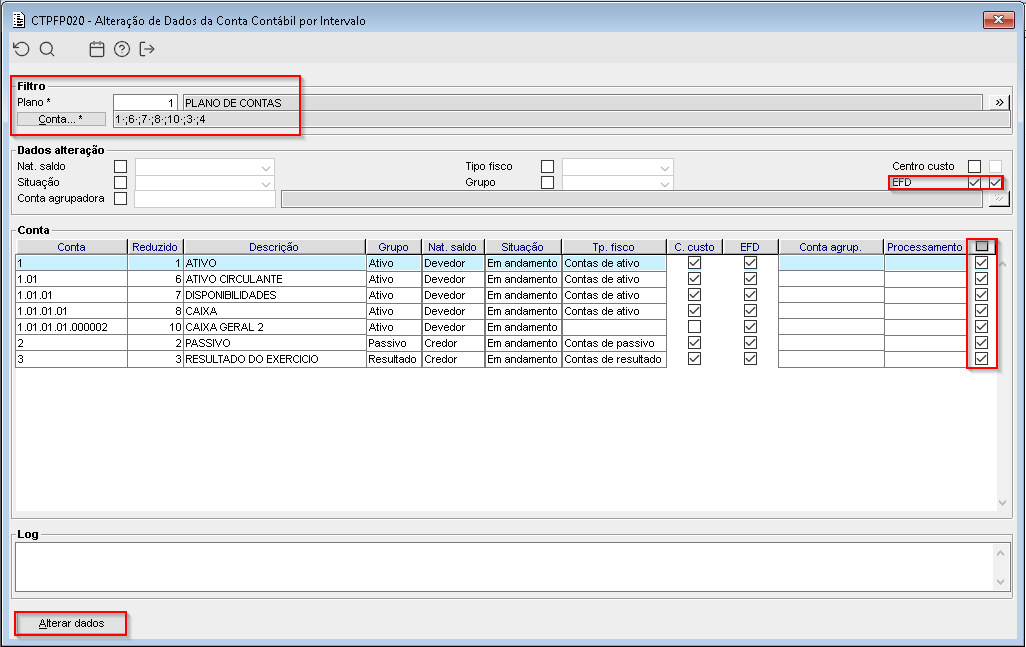Toggle C. custo checkbox for ATIVO CIRCULANTE
Image resolution: width=1026 pixels, height=647 pixels.
pyautogui.click(x=694, y=279)
